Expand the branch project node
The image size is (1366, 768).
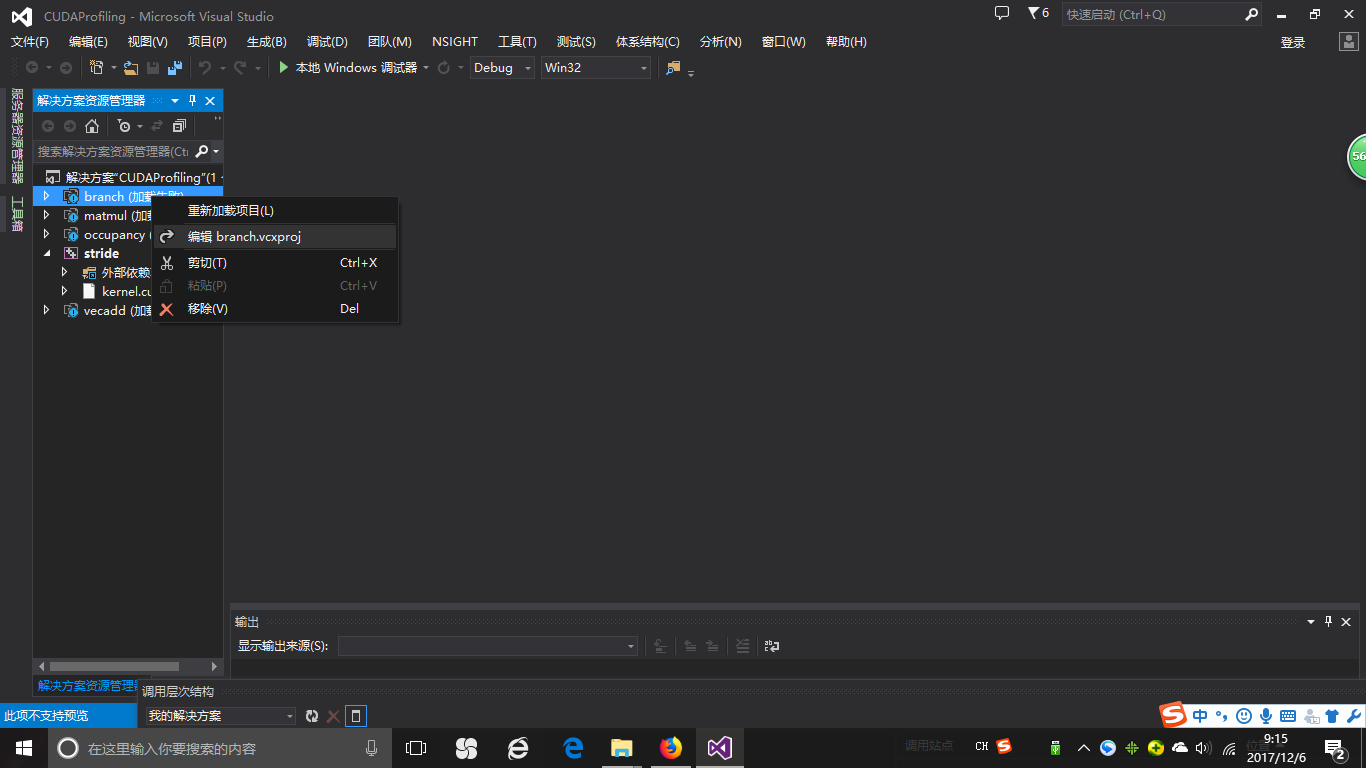[x=46, y=196]
